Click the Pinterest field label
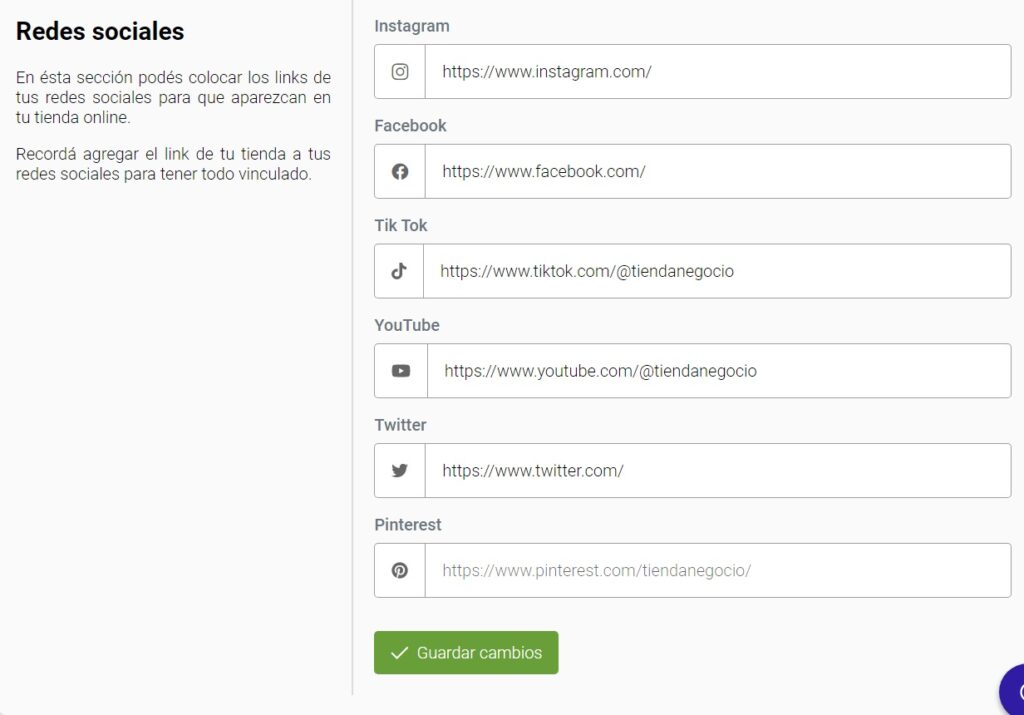Screen dimensions: 1024x715 pyautogui.click(x=408, y=524)
